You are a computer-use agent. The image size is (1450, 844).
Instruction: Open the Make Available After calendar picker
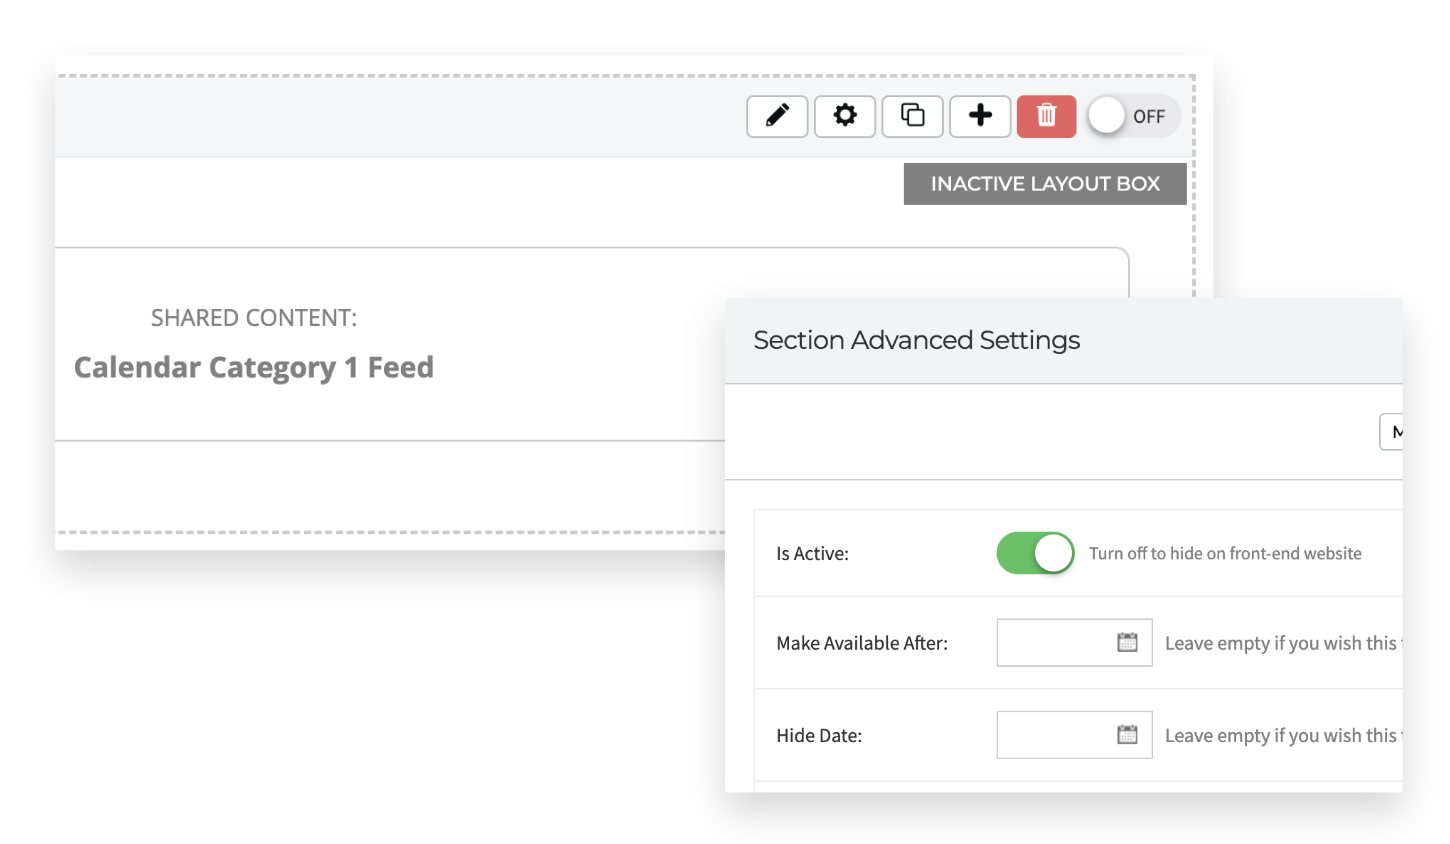coord(1129,643)
